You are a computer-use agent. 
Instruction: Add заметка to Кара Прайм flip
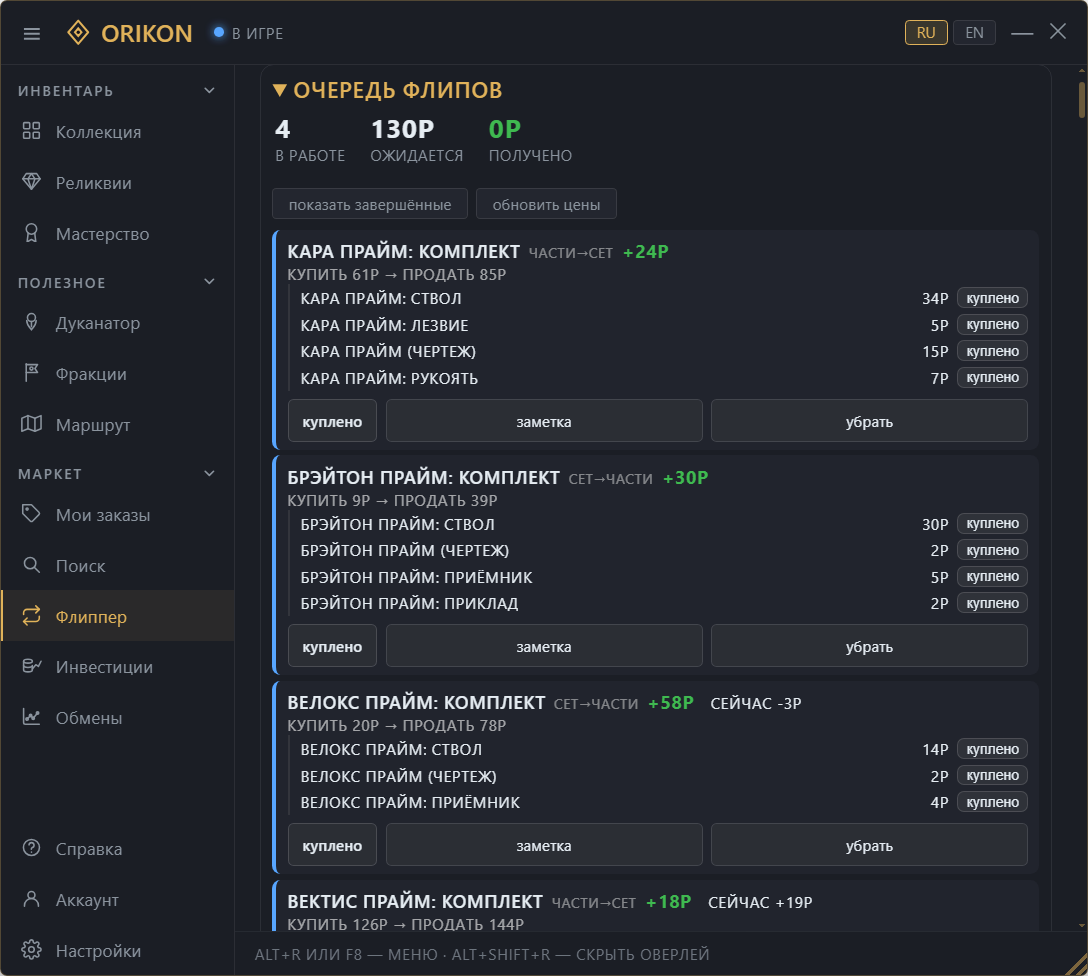[544, 422]
